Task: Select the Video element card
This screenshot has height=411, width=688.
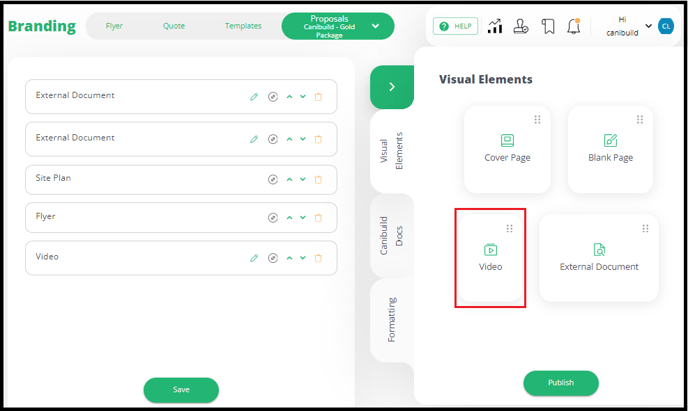Action: coord(490,258)
